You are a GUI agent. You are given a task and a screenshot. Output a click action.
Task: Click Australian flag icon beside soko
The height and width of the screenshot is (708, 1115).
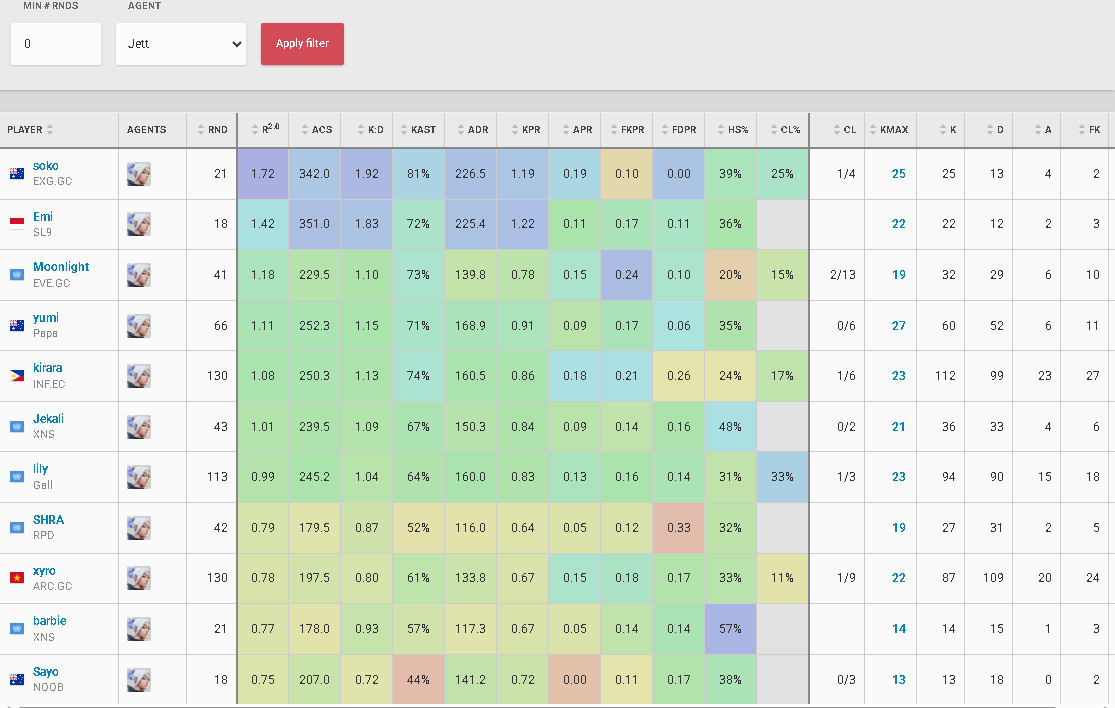pos(17,173)
